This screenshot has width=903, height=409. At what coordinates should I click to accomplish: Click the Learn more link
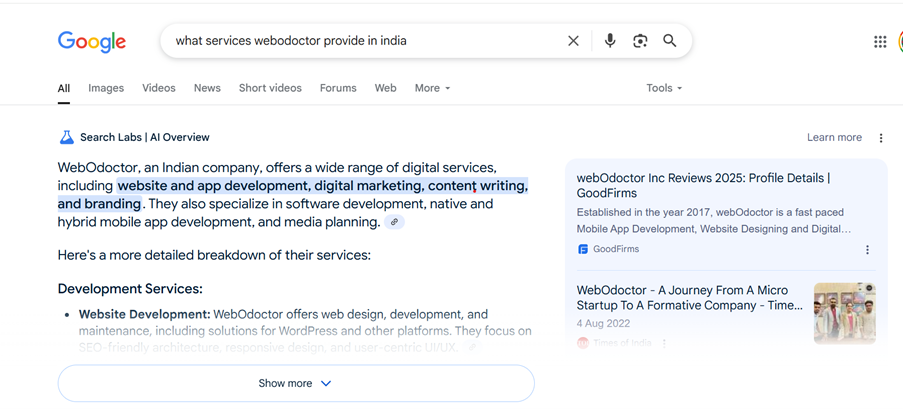click(834, 138)
